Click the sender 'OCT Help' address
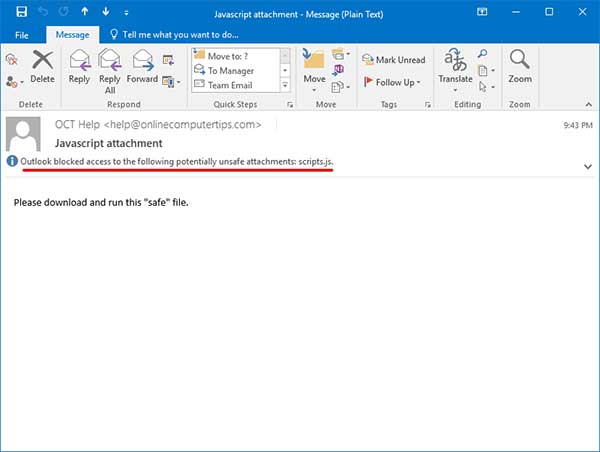This screenshot has height=452, width=600. 158,124
